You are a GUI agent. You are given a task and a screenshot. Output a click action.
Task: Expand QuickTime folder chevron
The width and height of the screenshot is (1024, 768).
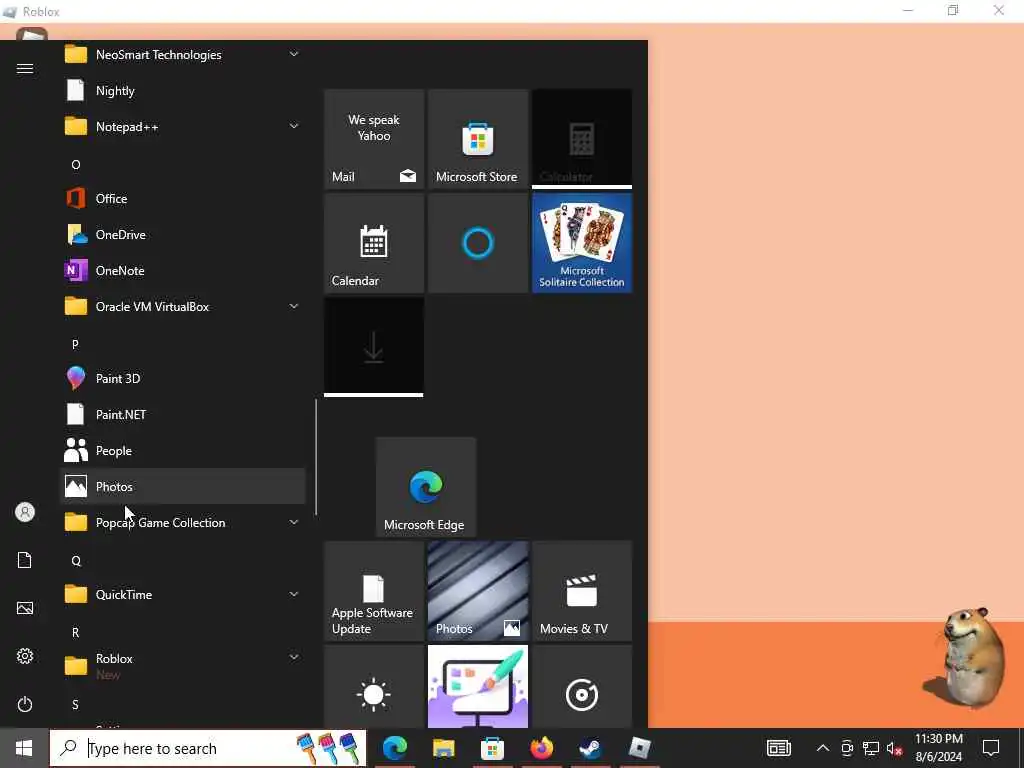294,594
